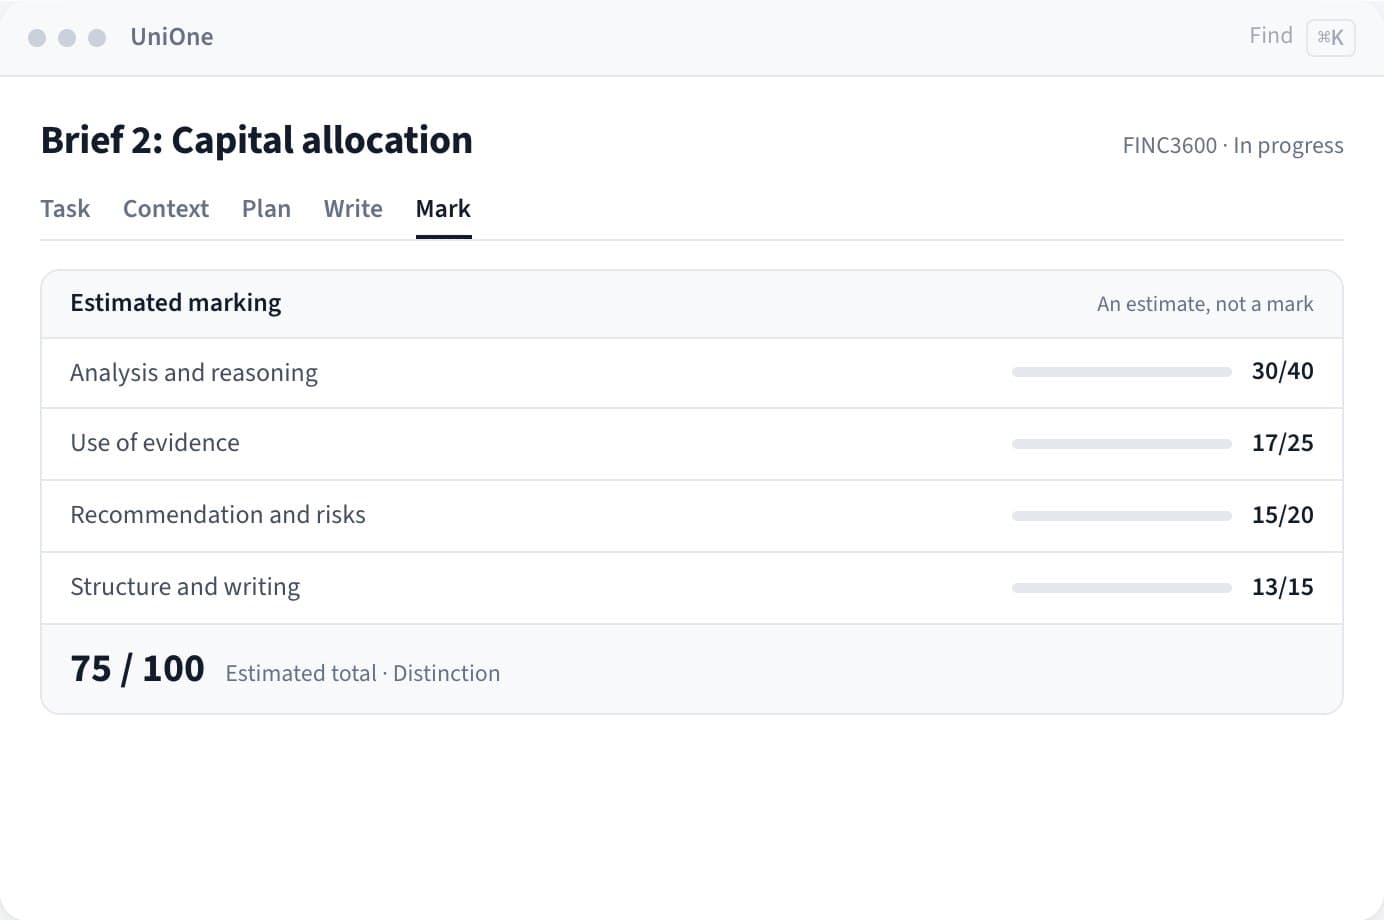Select the Plan tab
The image size is (1384, 920).
pyautogui.click(x=266, y=209)
